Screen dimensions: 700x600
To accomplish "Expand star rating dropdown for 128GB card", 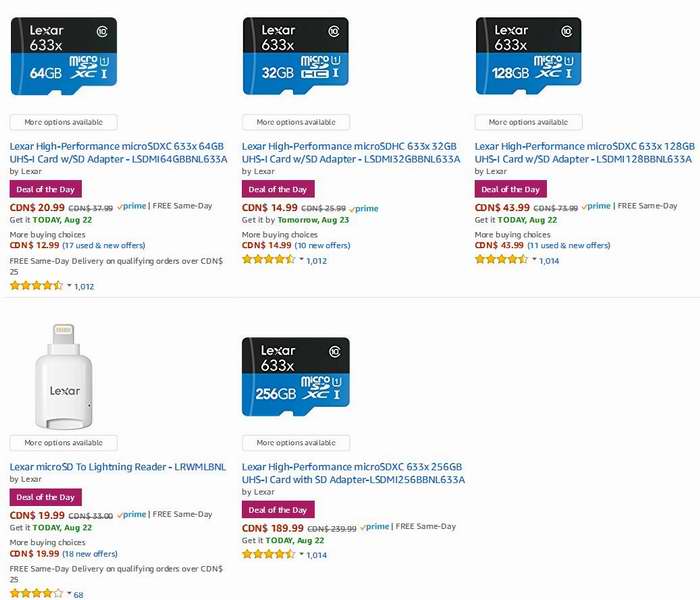I will (x=534, y=259).
